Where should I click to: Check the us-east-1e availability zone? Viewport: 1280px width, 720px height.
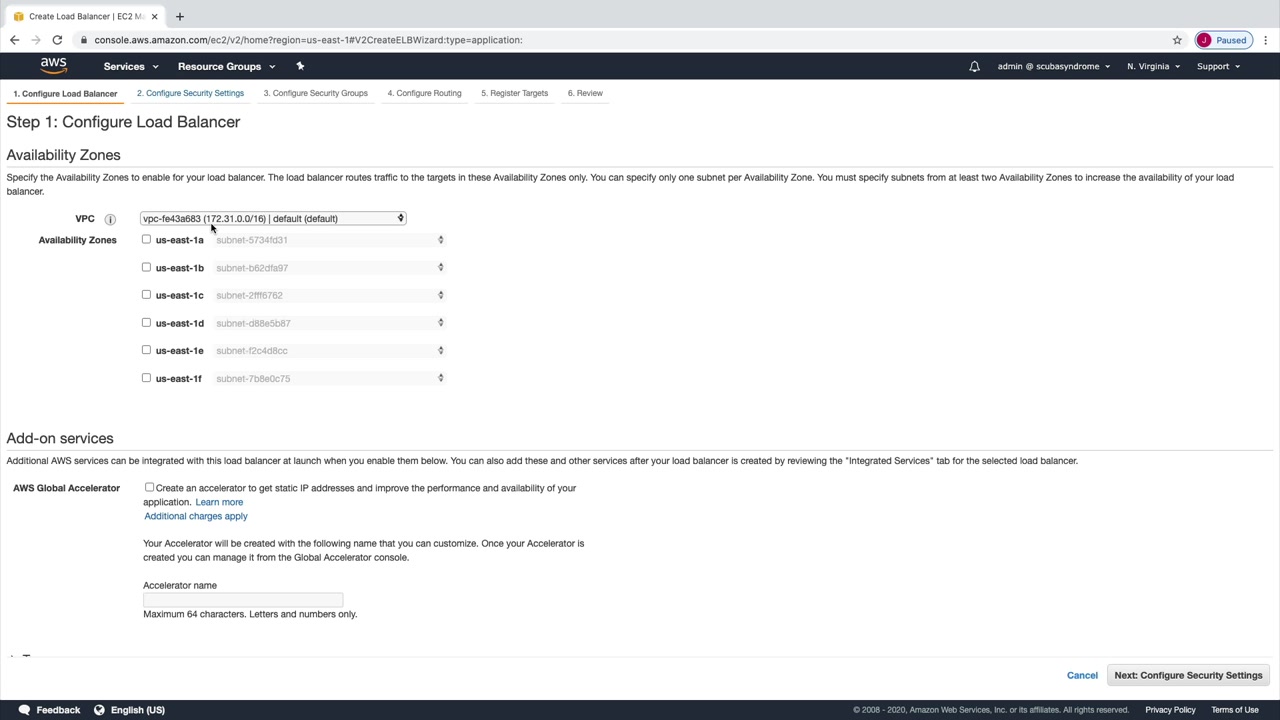[146, 350]
